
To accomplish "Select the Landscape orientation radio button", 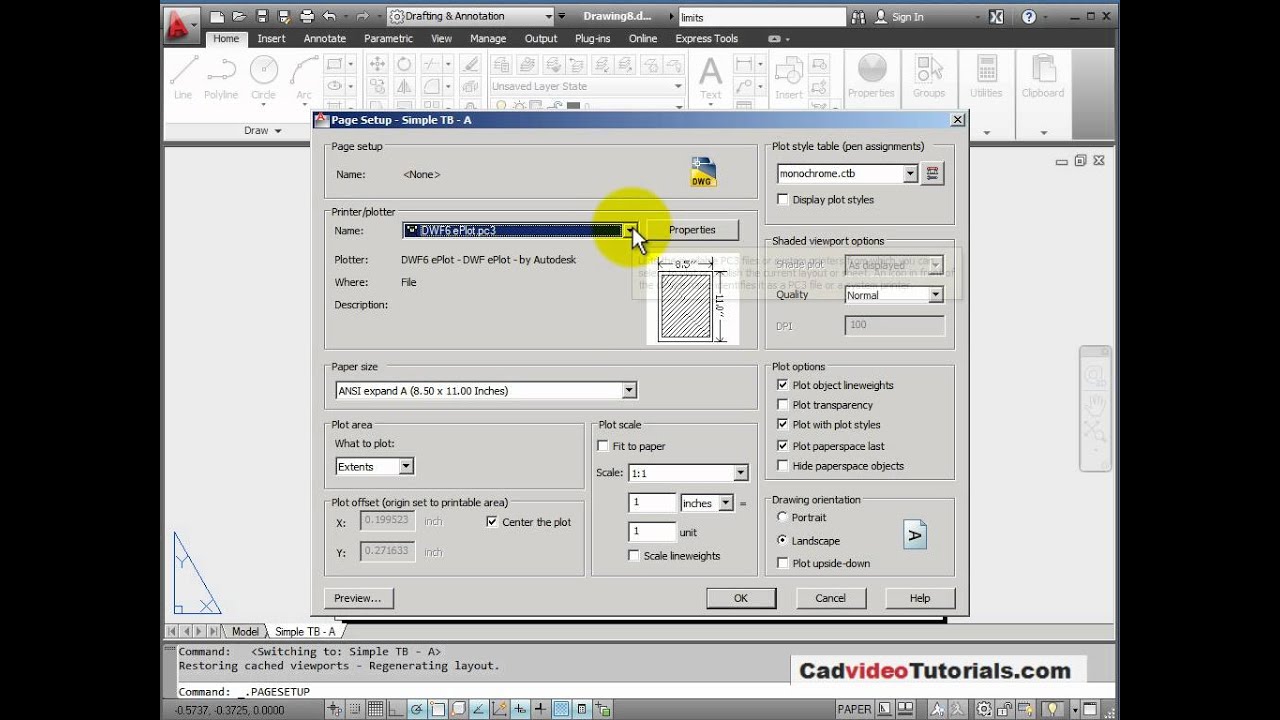I will [783, 540].
